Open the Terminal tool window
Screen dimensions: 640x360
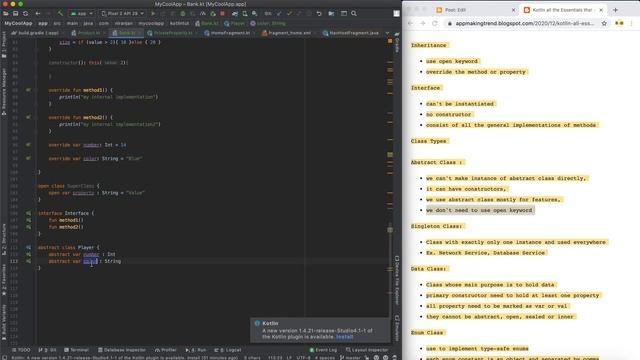[76, 350]
